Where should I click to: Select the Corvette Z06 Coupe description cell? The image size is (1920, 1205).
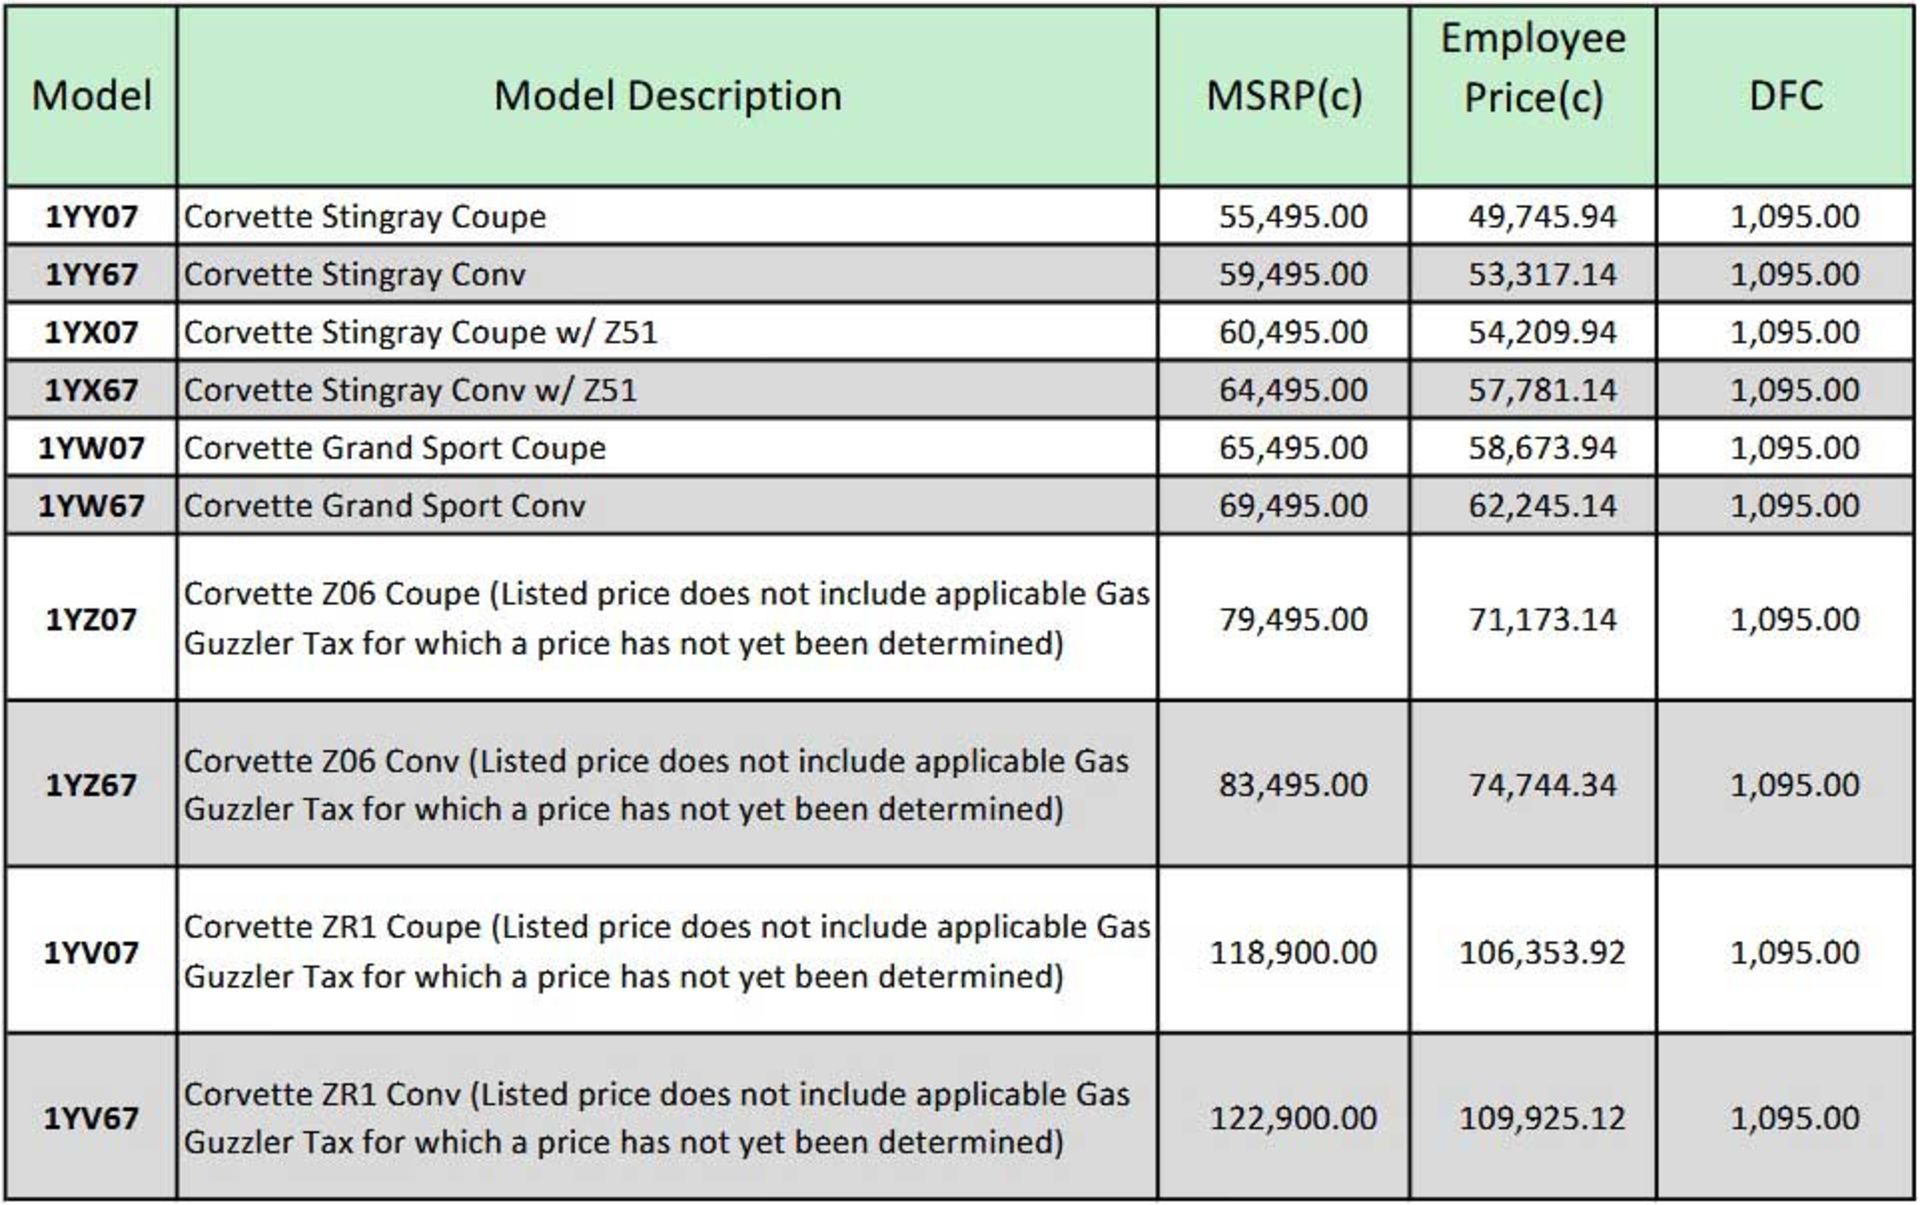(667, 618)
